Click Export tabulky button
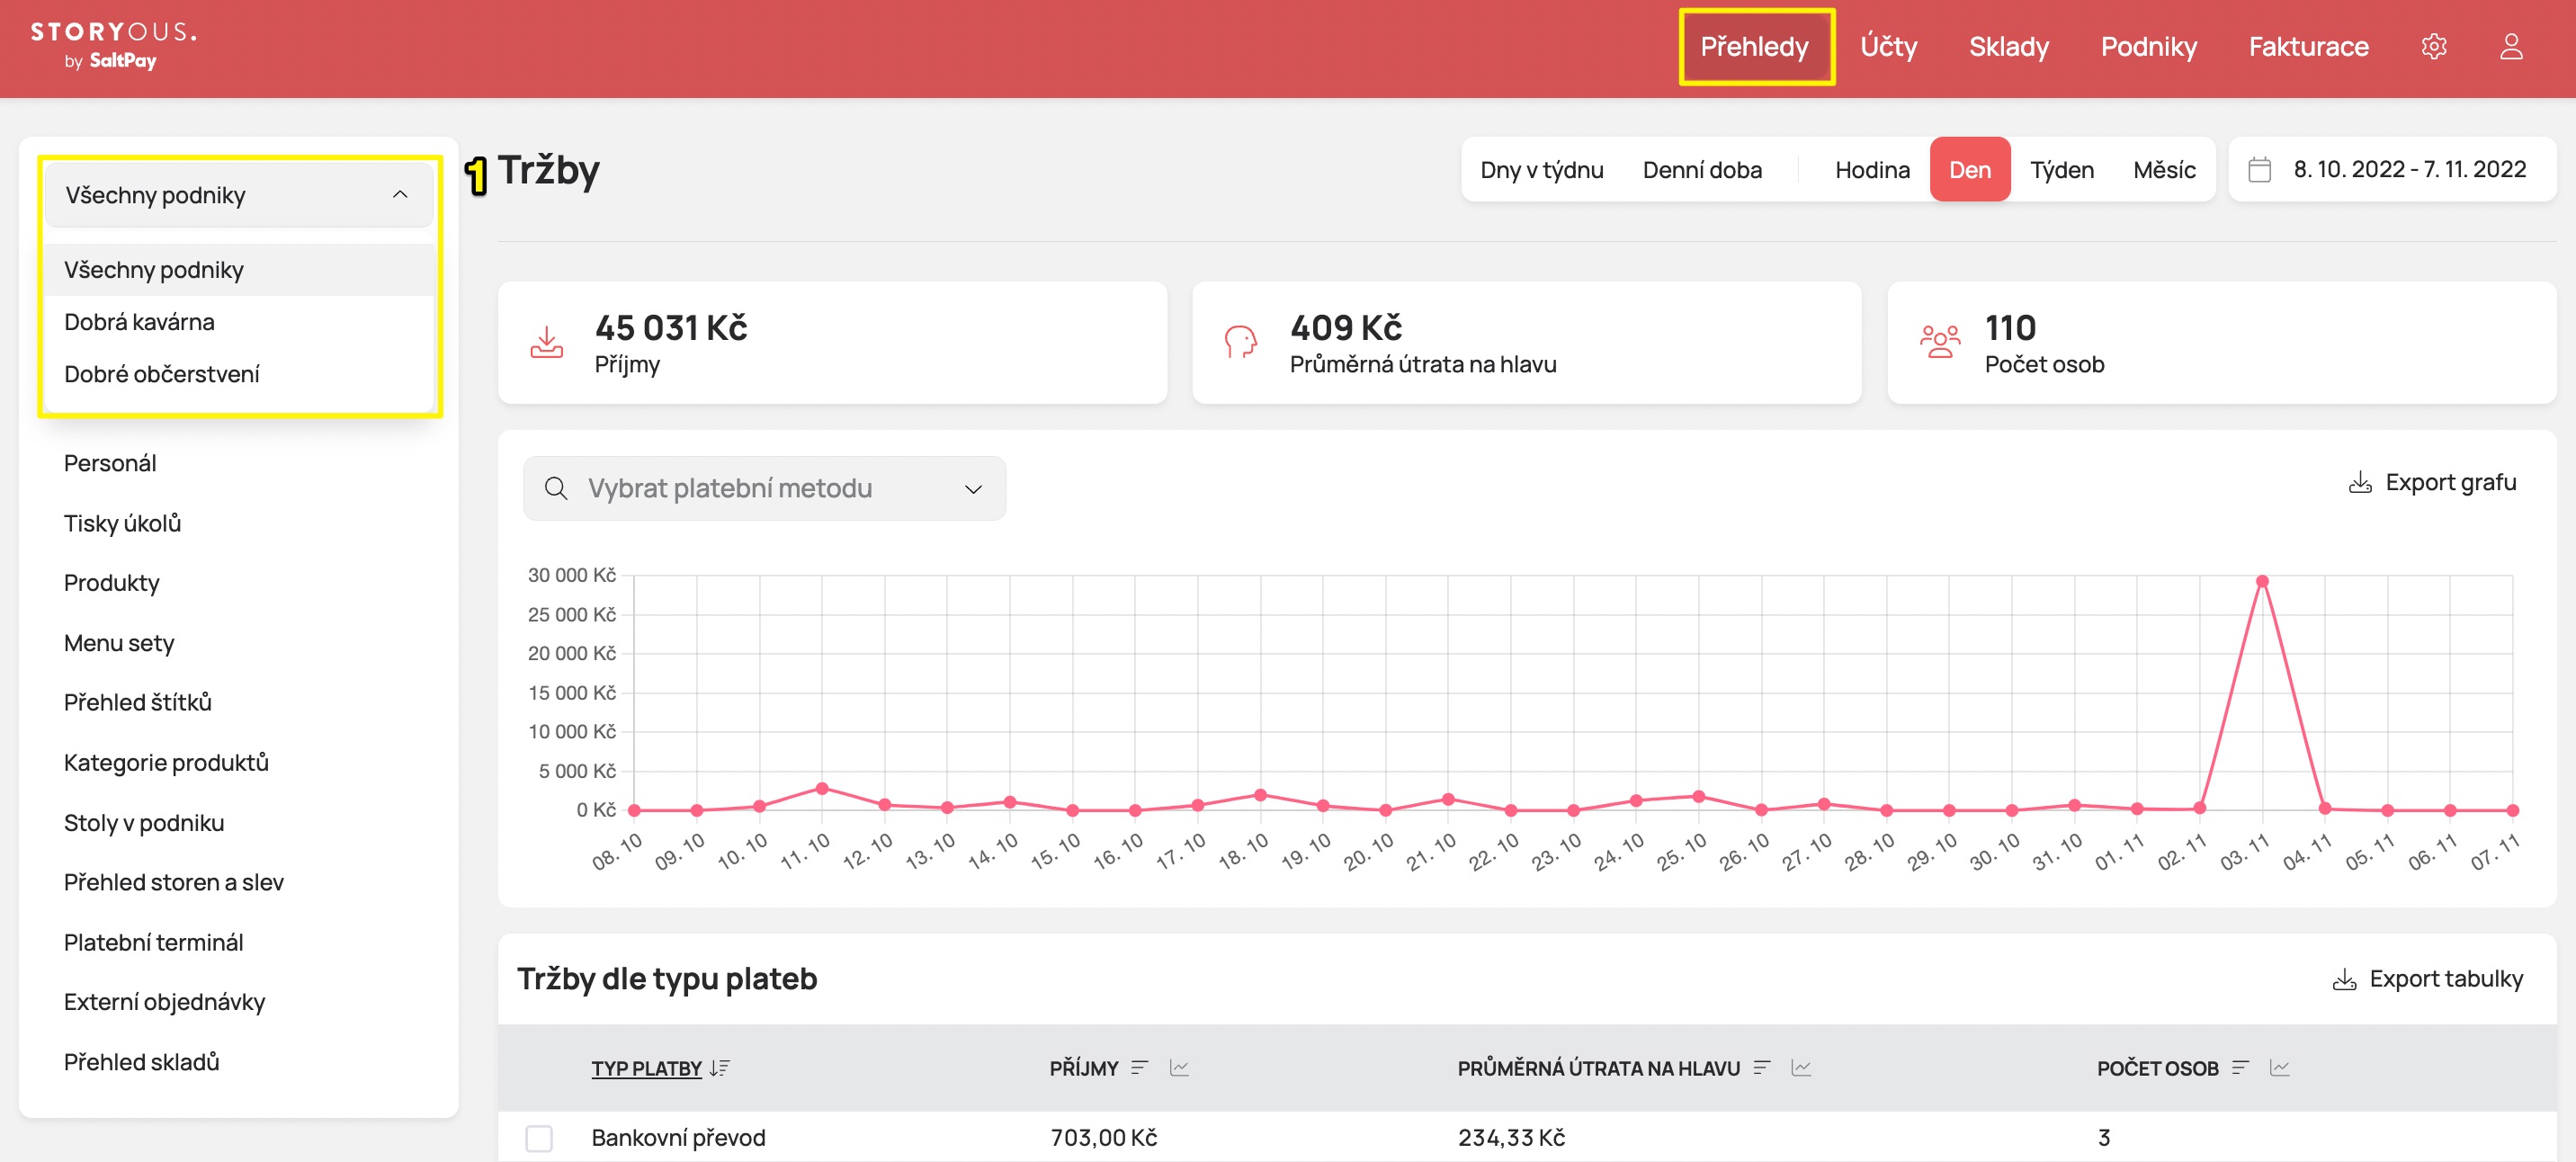The height and width of the screenshot is (1162, 2576). click(2427, 978)
